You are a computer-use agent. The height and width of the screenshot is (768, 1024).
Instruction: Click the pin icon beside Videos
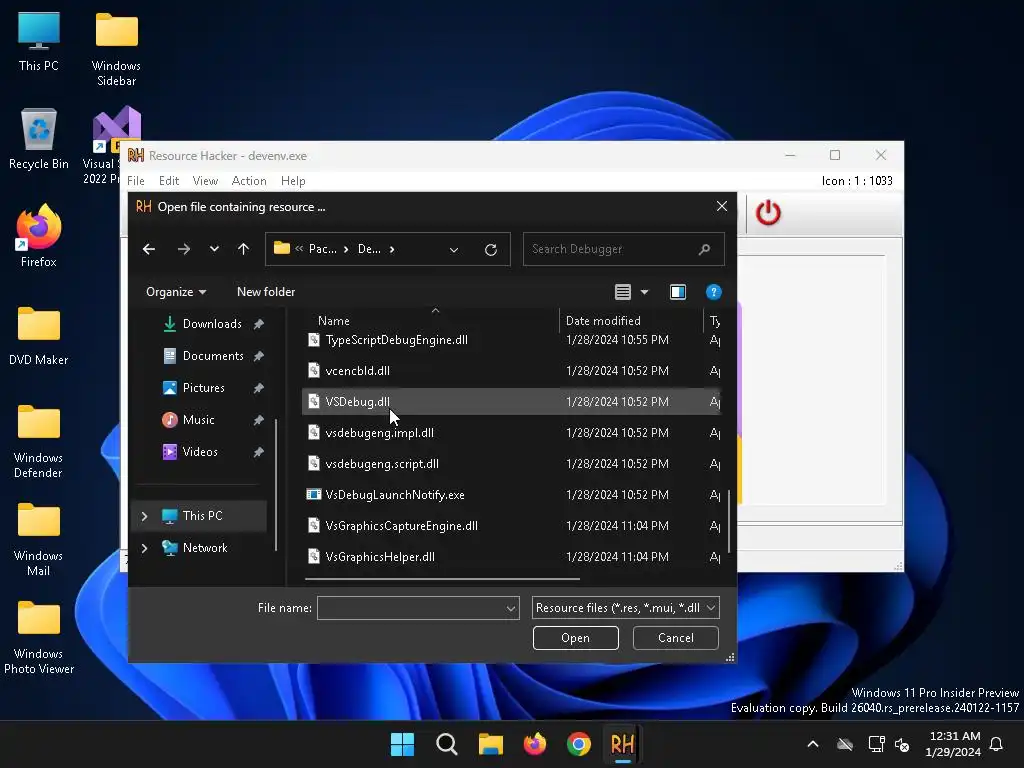[259, 452]
